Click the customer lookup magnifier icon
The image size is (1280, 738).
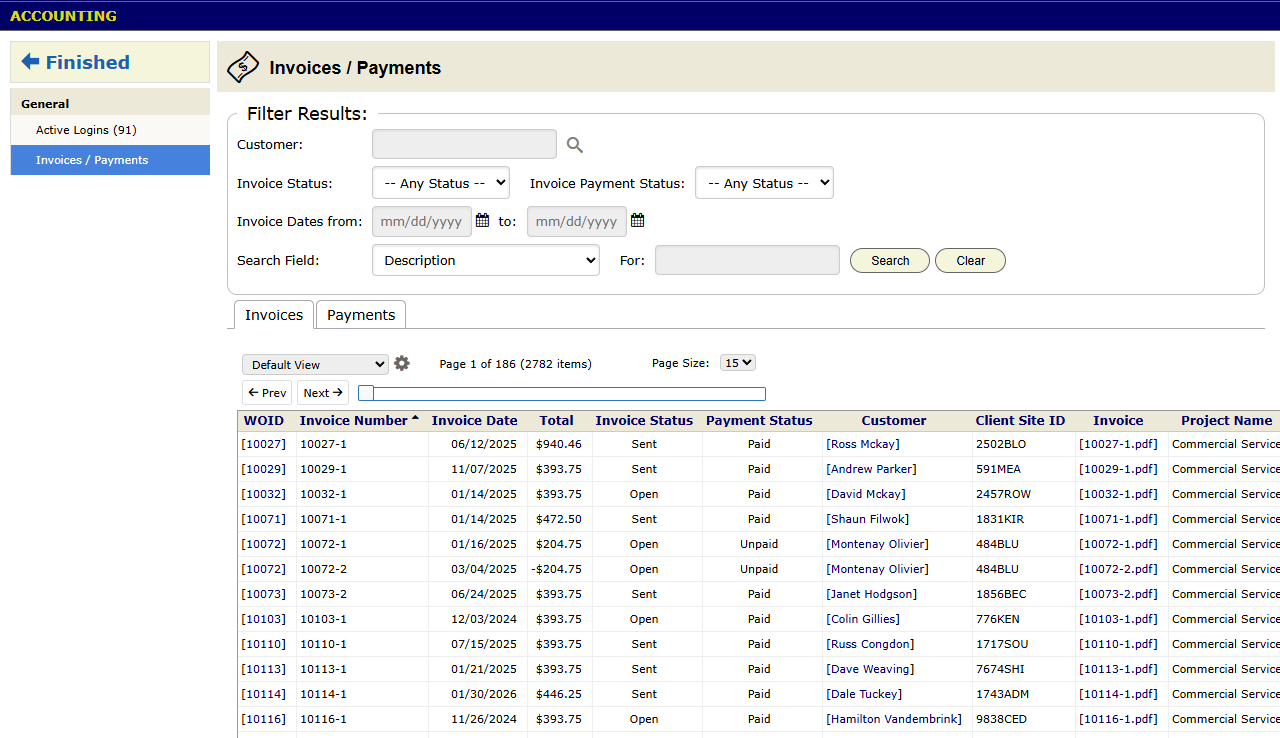(575, 145)
